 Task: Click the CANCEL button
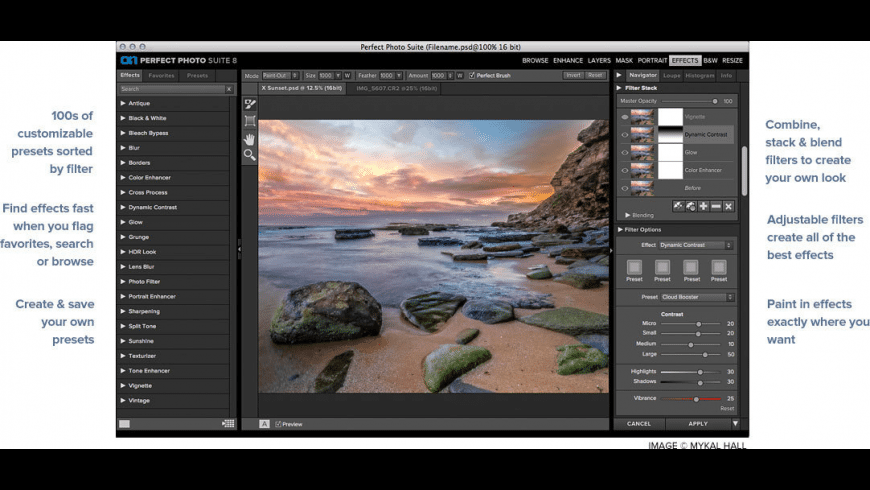coord(639,423)
